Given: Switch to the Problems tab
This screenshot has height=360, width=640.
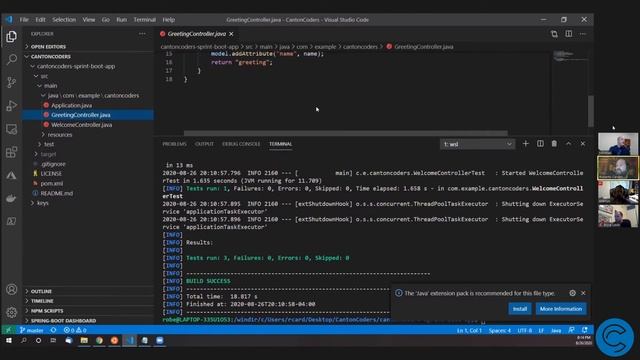Looking at the screenshot, I should coord(174,144).
